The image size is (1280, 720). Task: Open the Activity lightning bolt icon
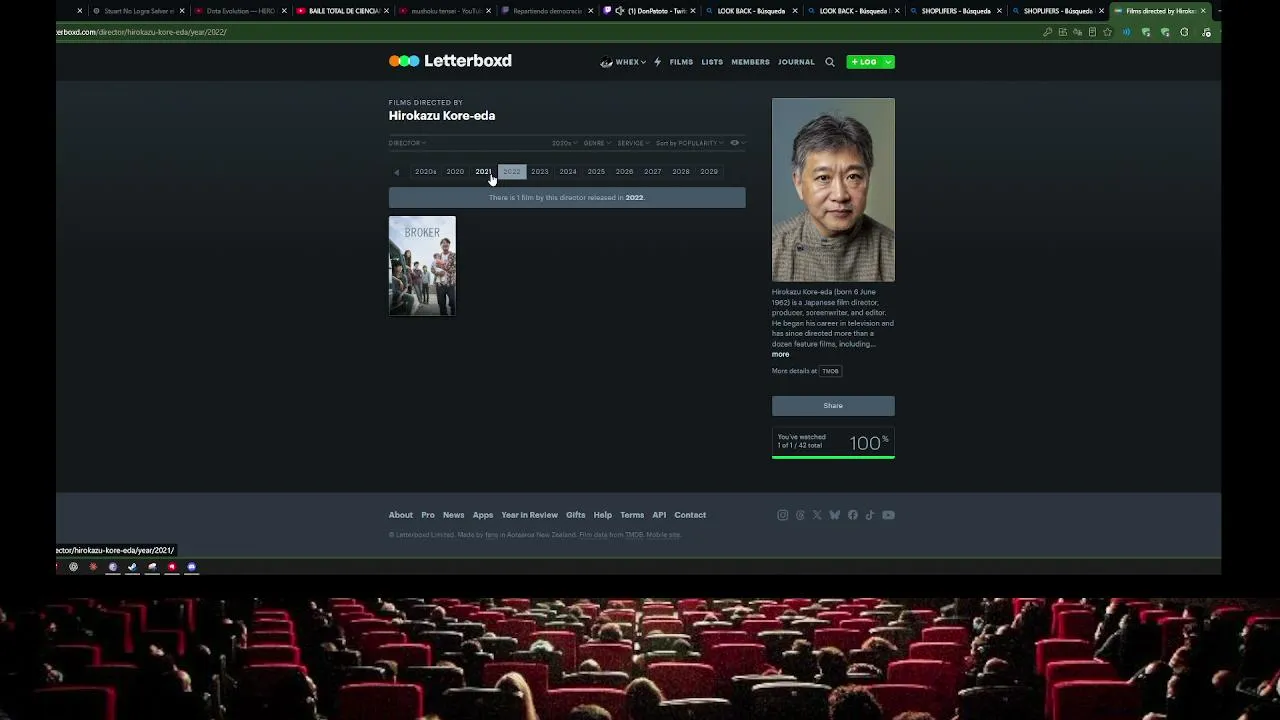[657, 62]
